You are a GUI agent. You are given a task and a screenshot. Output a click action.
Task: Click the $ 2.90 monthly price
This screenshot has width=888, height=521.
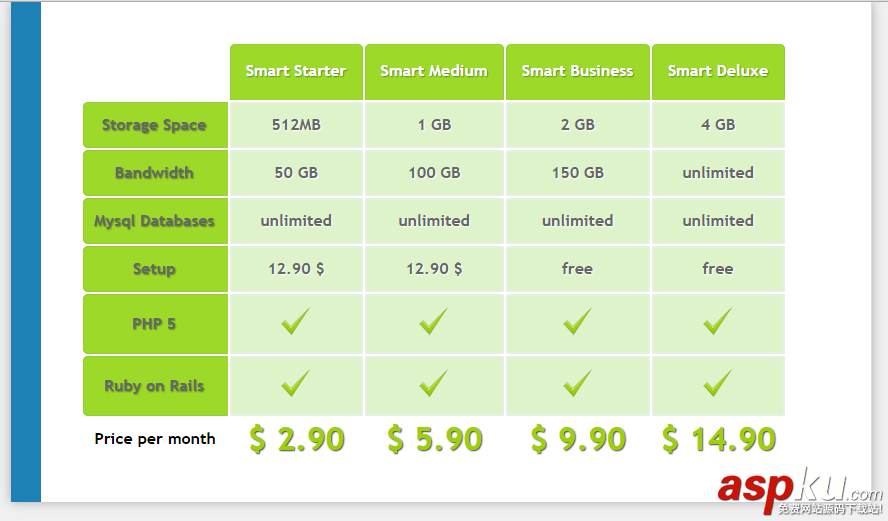(x=297, y=439)
